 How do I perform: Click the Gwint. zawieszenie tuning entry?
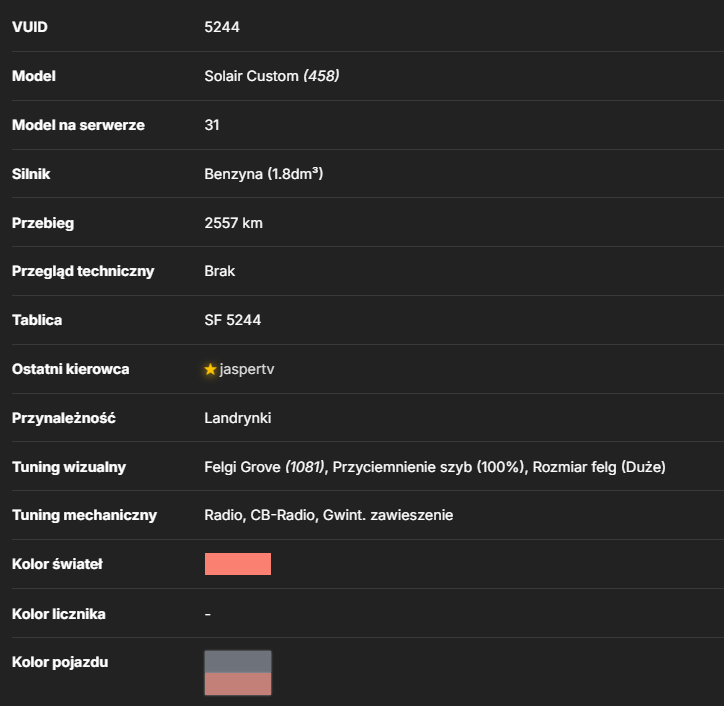point(388,515)
